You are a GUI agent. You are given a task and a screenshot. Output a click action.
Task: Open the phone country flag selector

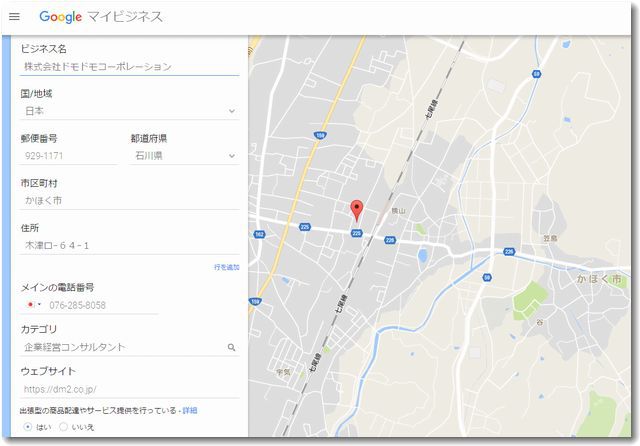(x=33, y=304)
